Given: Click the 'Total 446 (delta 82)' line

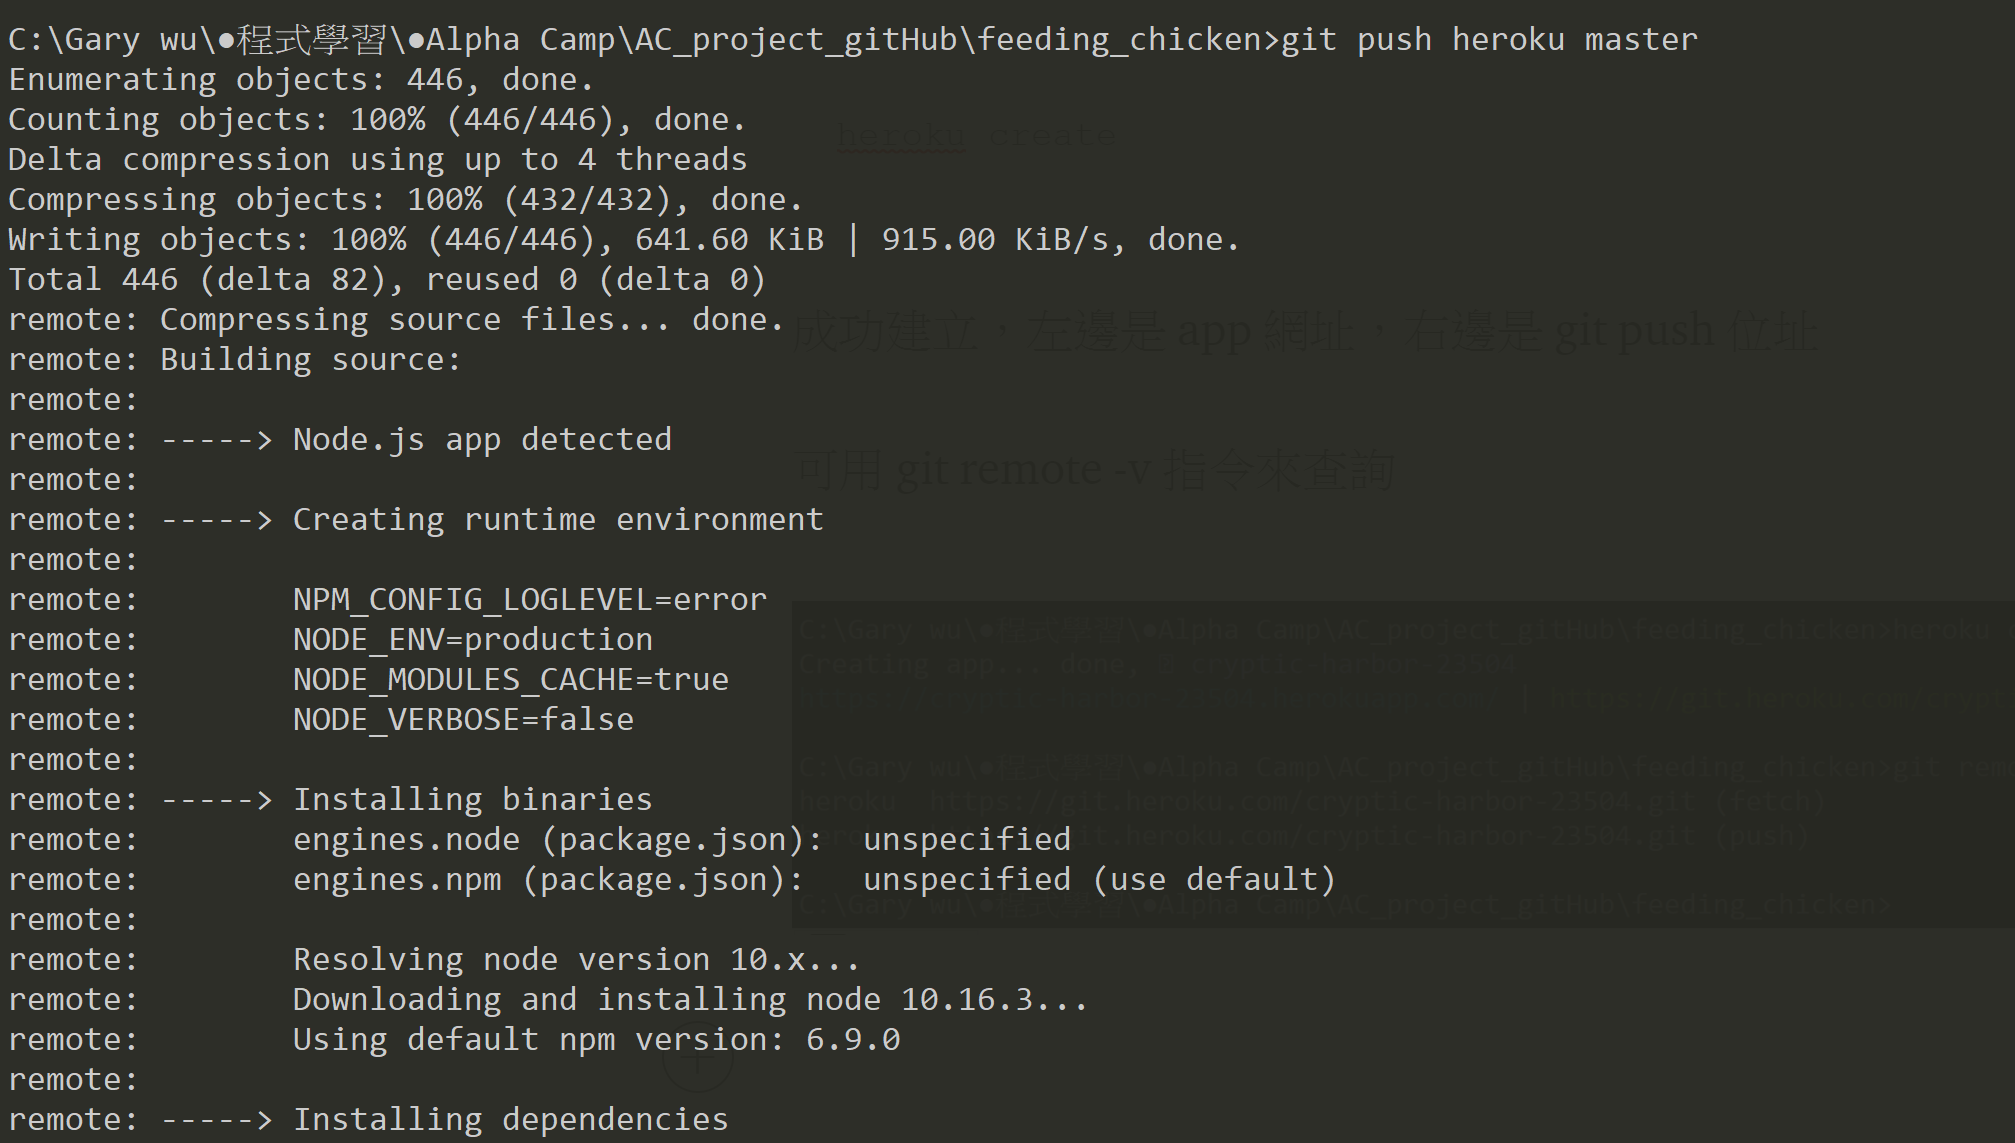Looking at the screenshot, I should pos(387,280).
